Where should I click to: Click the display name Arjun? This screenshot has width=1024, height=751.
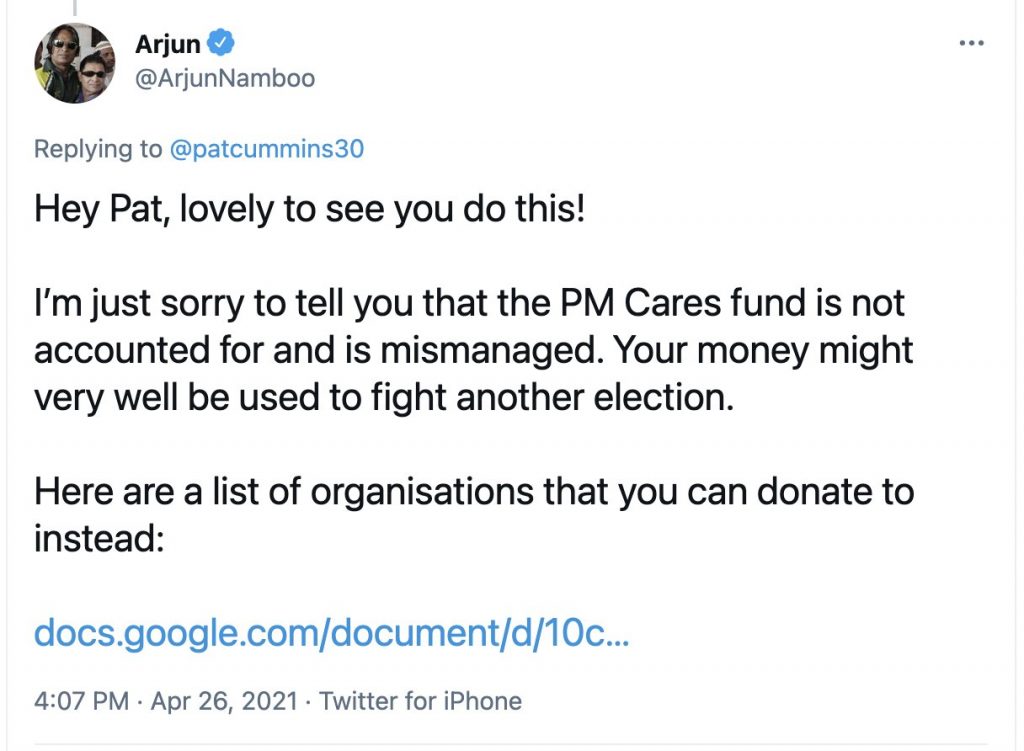pos(168,44)
